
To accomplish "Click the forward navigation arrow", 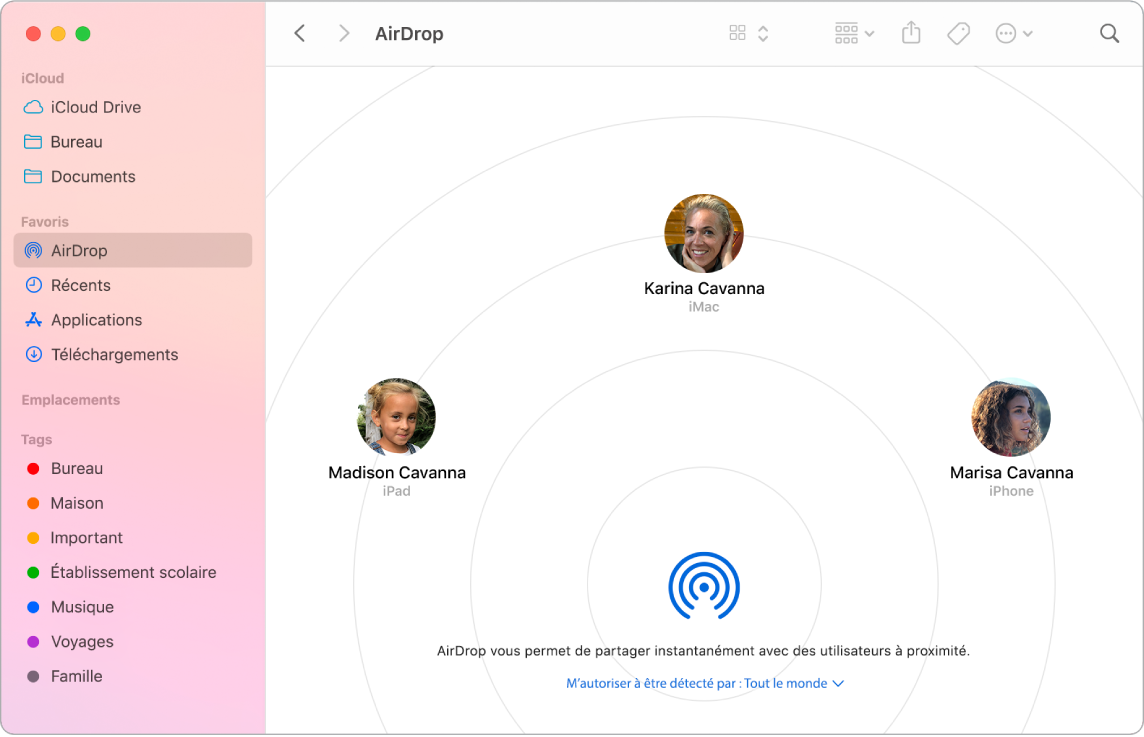I will click(344, 32).
